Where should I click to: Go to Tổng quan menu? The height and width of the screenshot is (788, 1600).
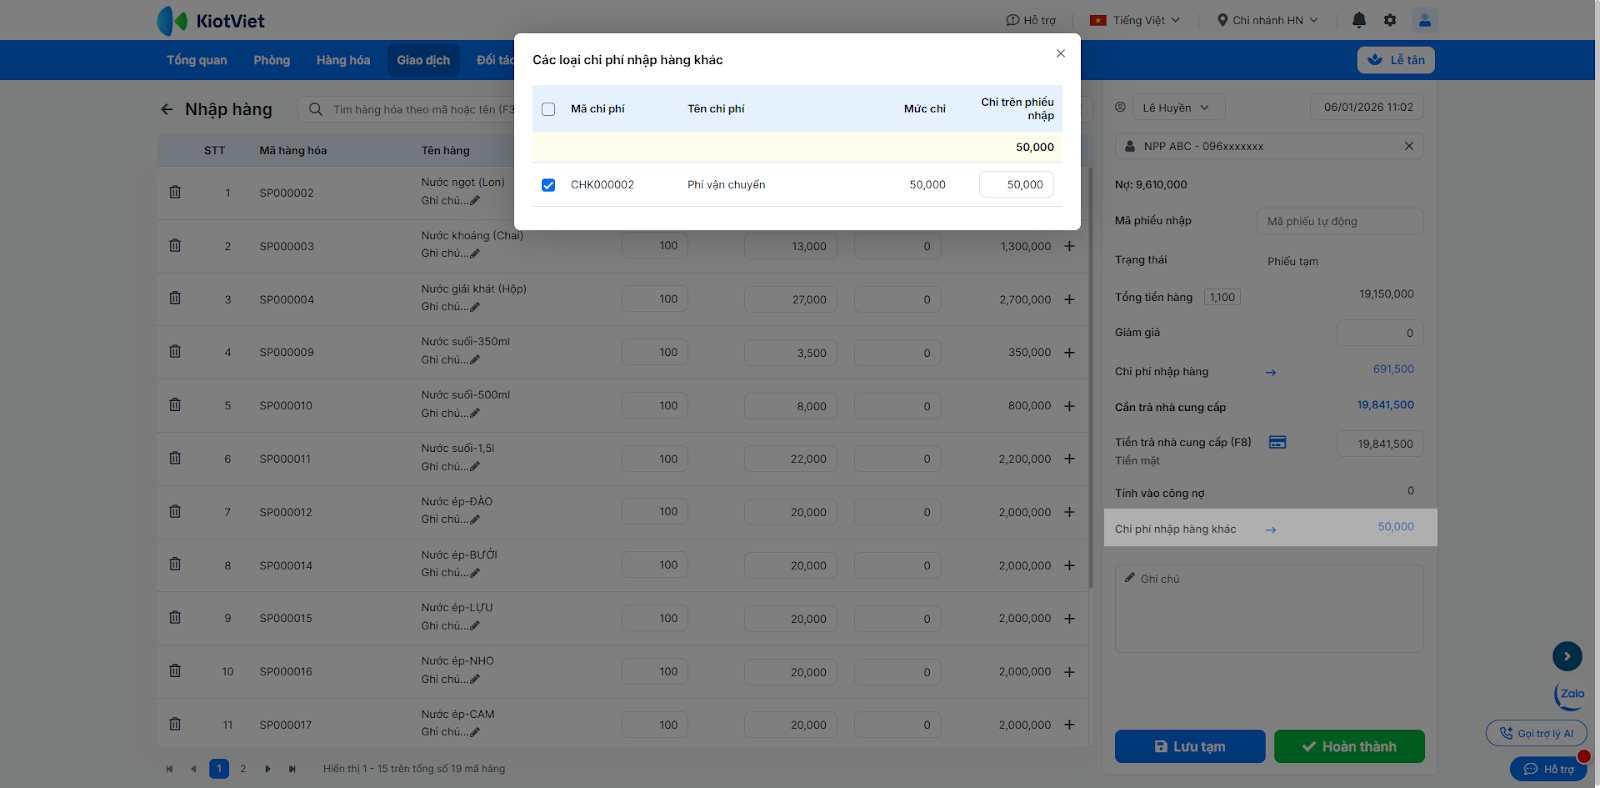[197, 60]
